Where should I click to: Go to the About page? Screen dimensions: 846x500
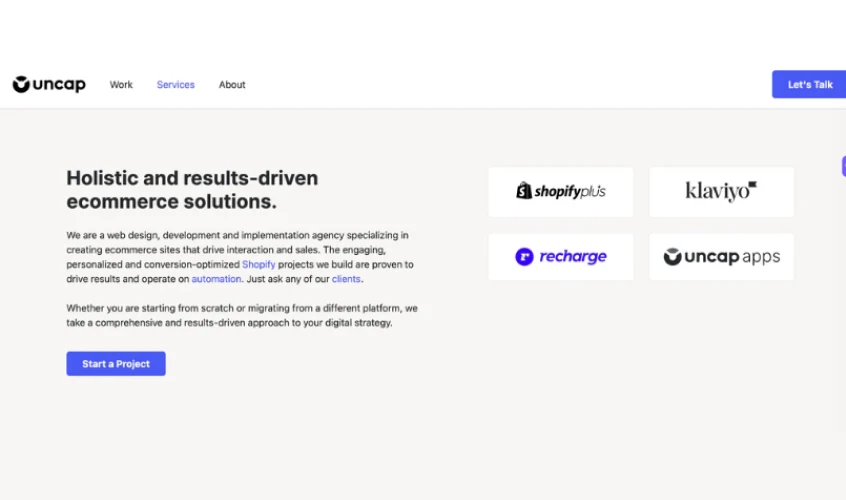(232, 85)
